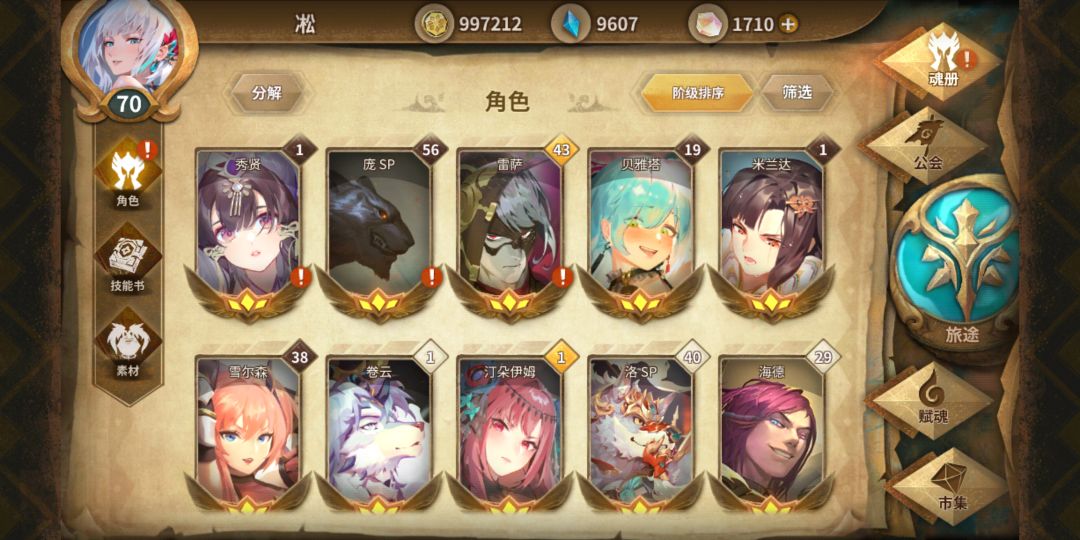Toggle 阶级排序 rank sorting
The width and height of the screenshot is (1080, 540).
[x=698, y=93]
